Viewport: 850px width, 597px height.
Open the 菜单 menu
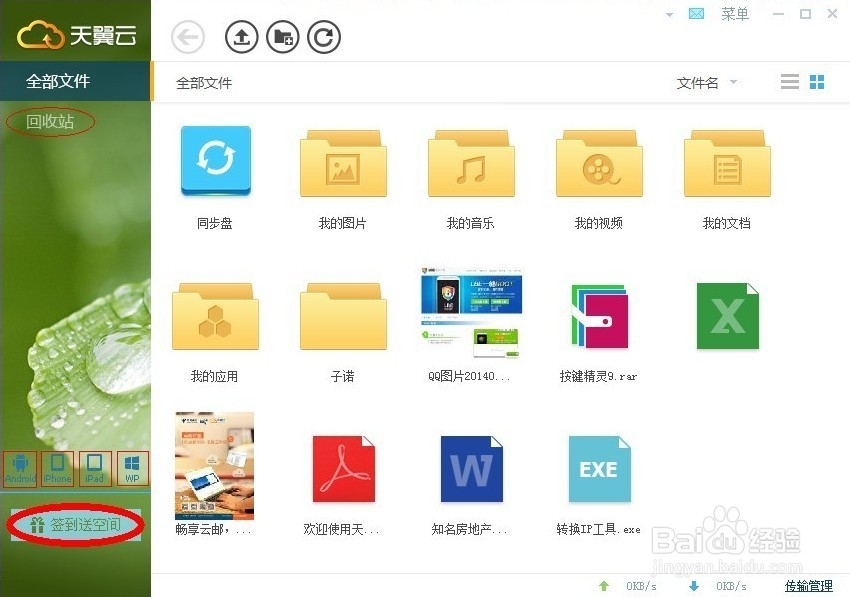pyautogui.click(x=735, y=14)
